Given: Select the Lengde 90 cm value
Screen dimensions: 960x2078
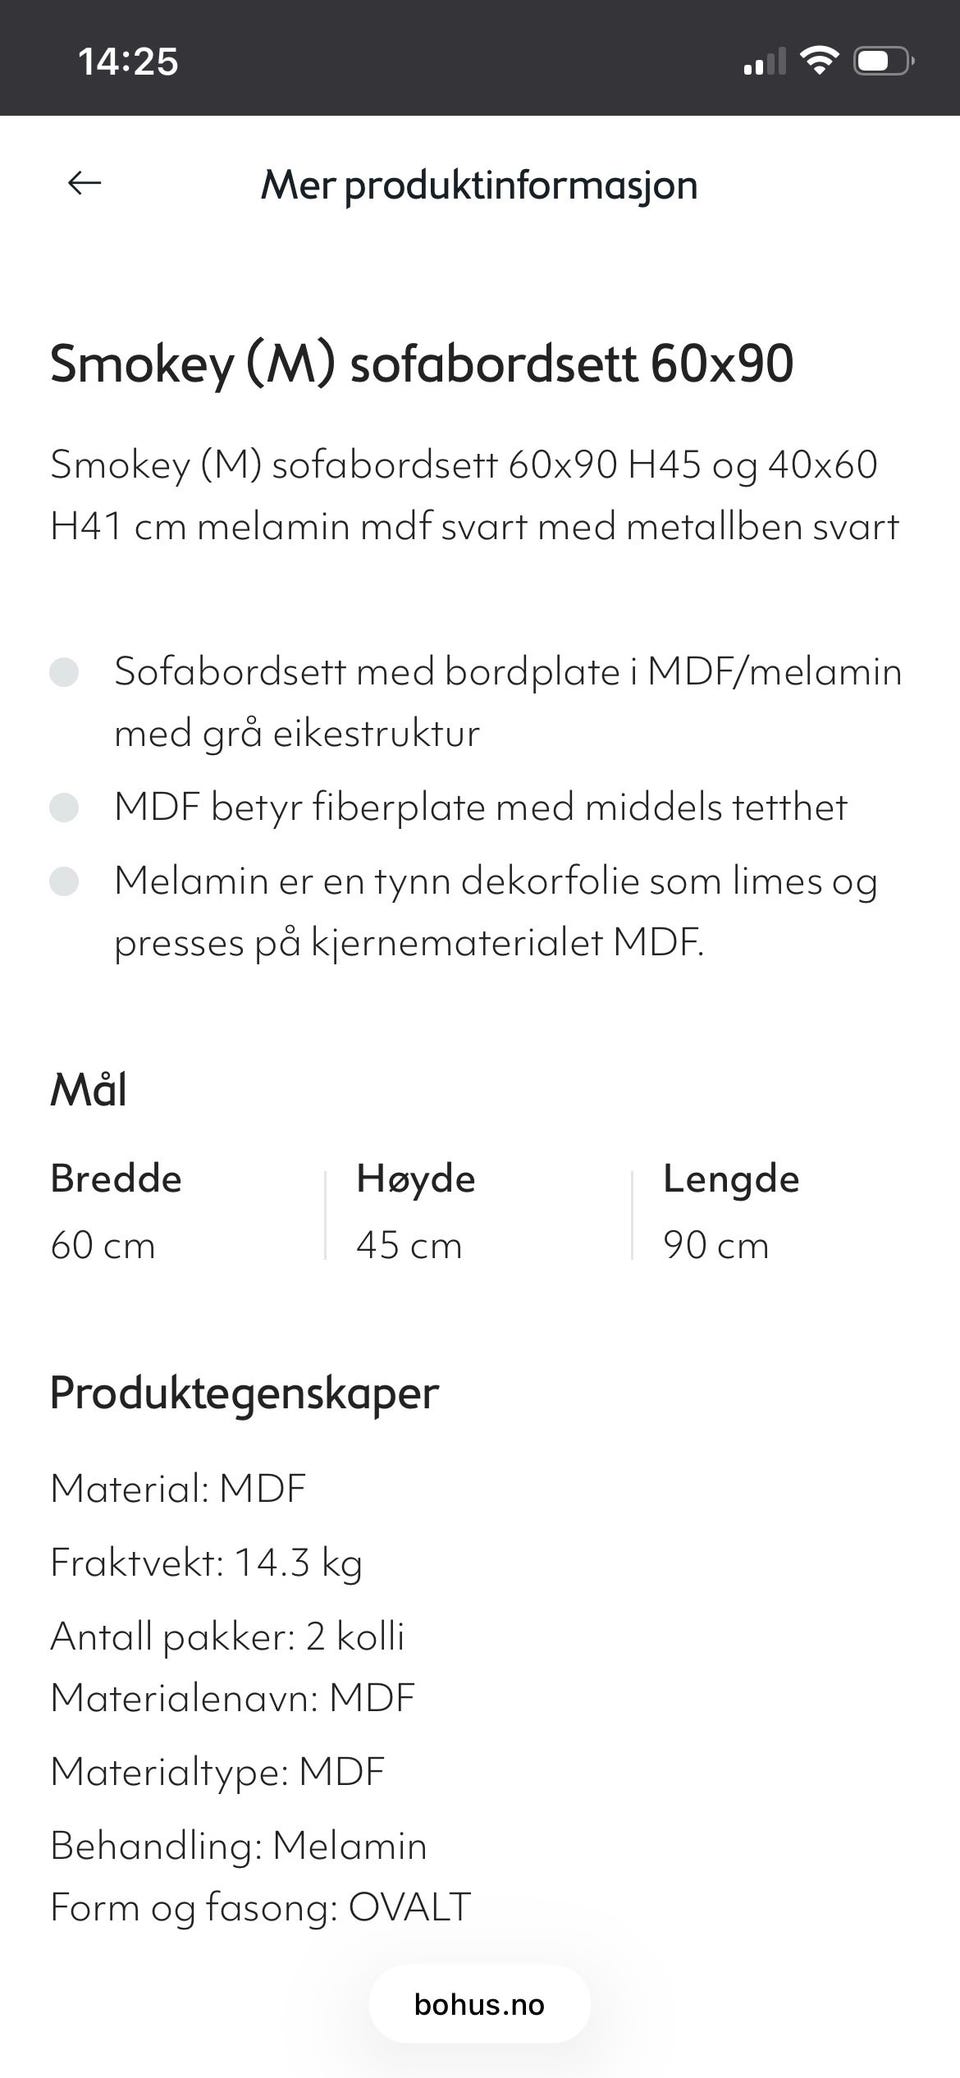Looking at the screenshot, I should coord(716,1244).
